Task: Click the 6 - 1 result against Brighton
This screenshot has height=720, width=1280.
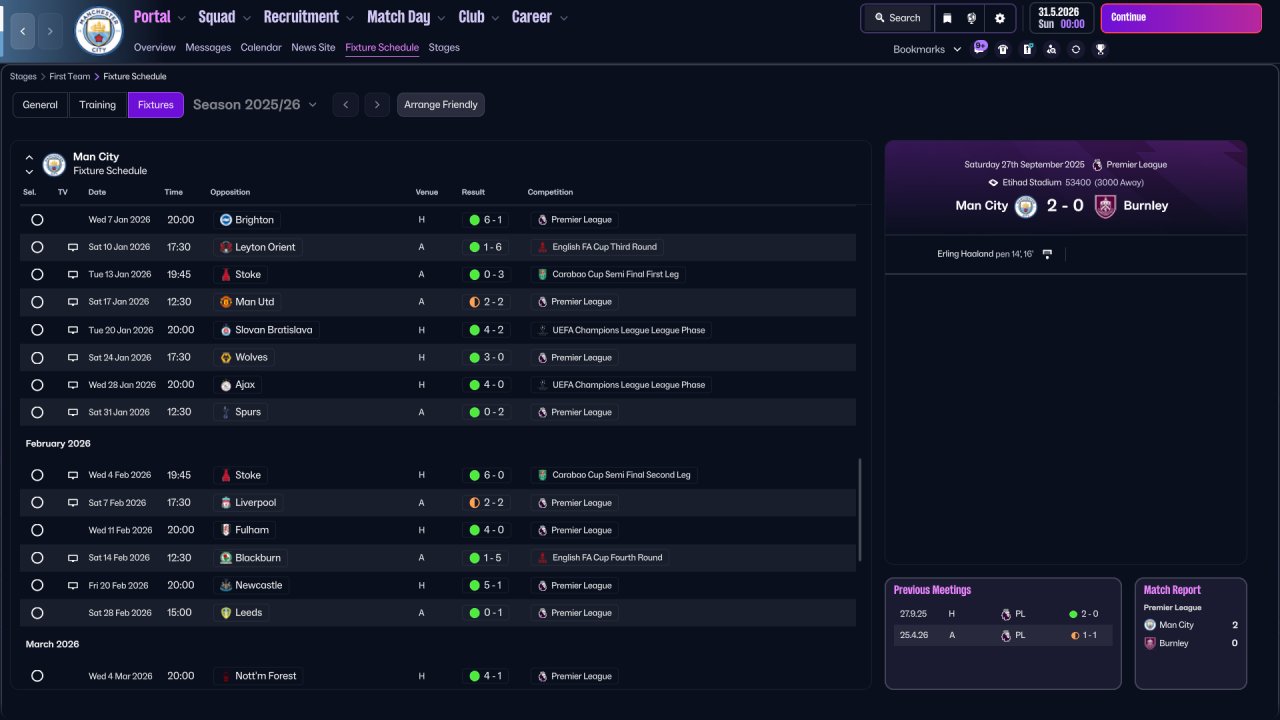Action: 485,220
